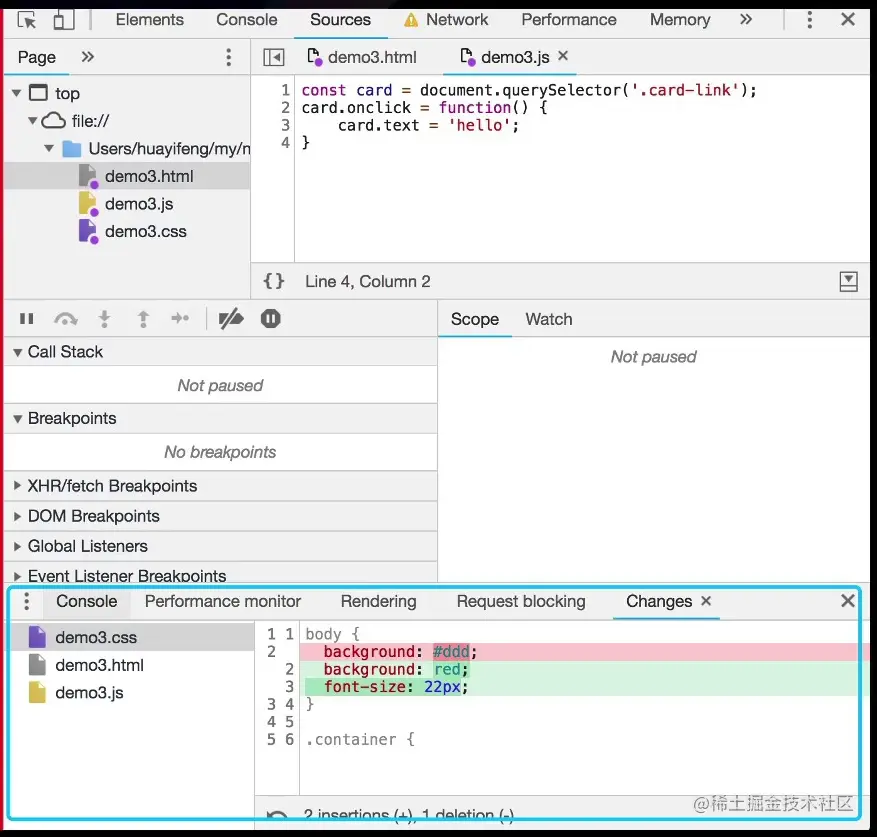Screen dimensions: 877x837
Task: Open the Performance monitor drawer tab
Action: 223,601
